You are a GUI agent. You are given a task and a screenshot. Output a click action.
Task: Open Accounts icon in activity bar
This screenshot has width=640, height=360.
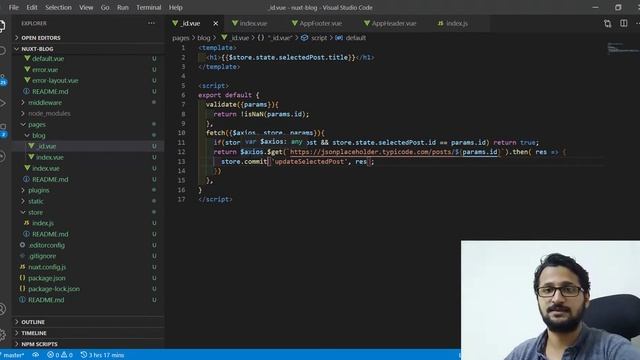pyautogui.click(x=2, y=309)
